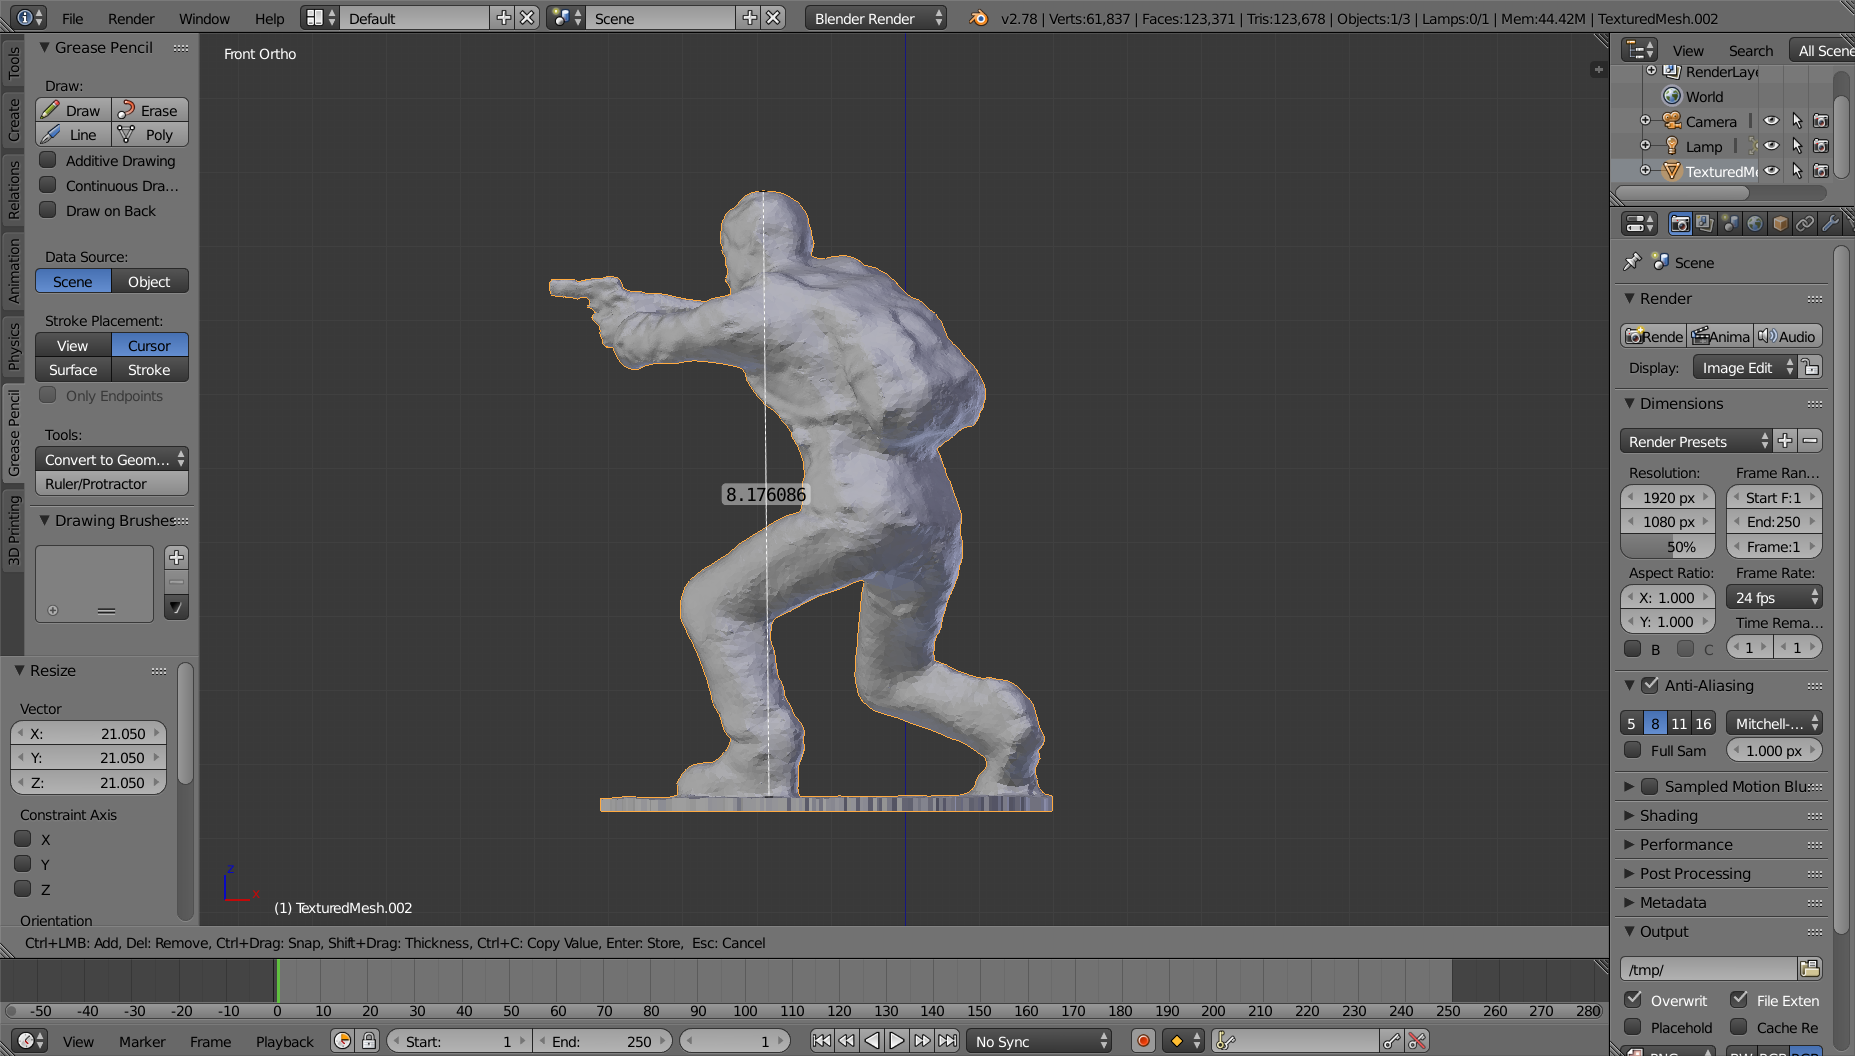
Task: Open the Render properties camera tab
Action: pos(1680,224)
